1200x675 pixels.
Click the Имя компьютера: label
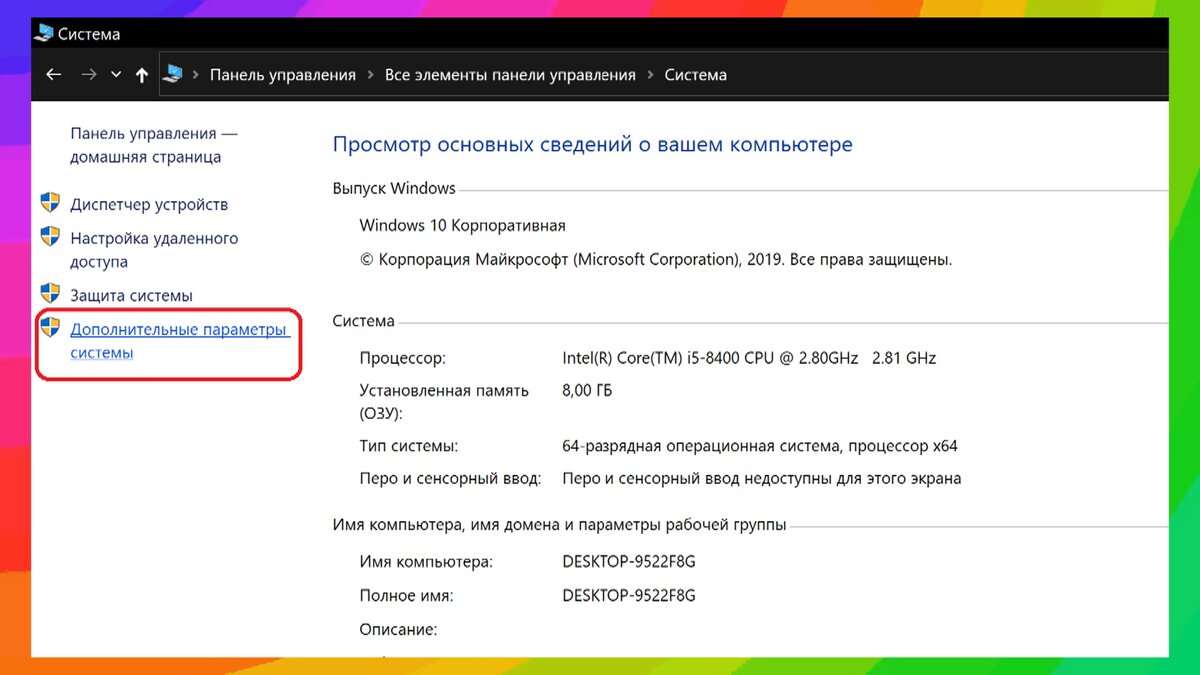[x=426, y=562]
